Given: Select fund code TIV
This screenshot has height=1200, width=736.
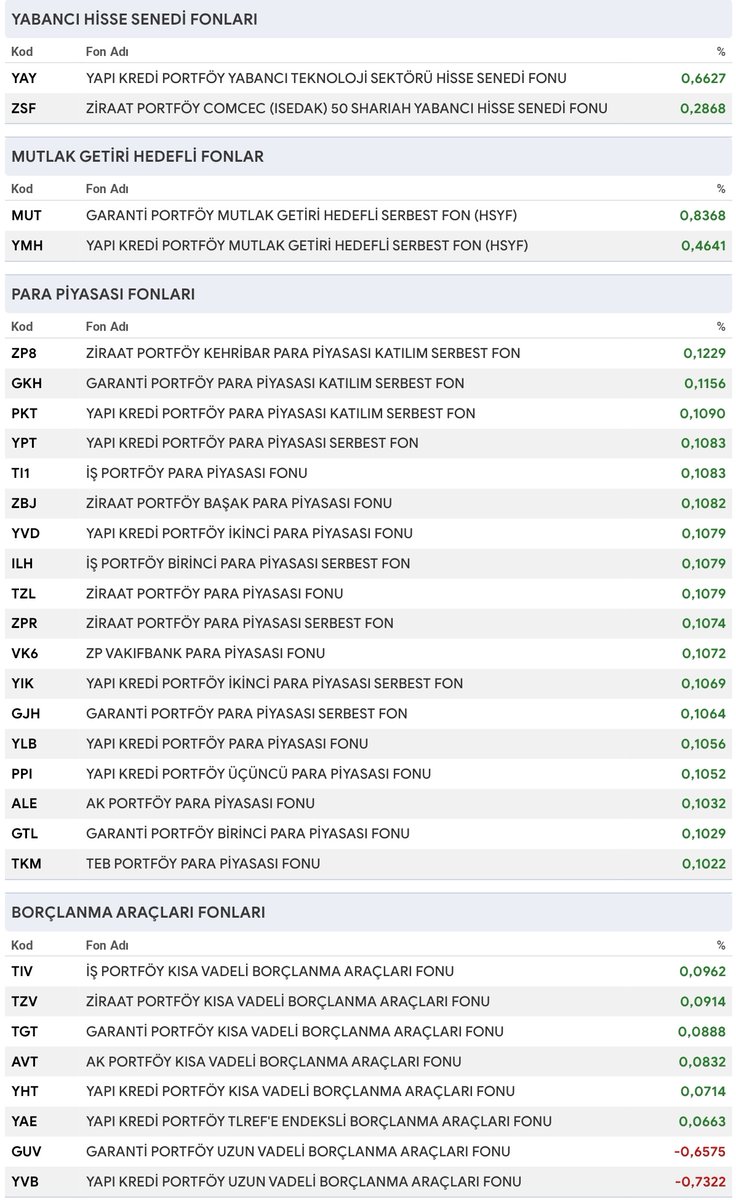Looking at the screenshot, I should [x=22, y=971].
